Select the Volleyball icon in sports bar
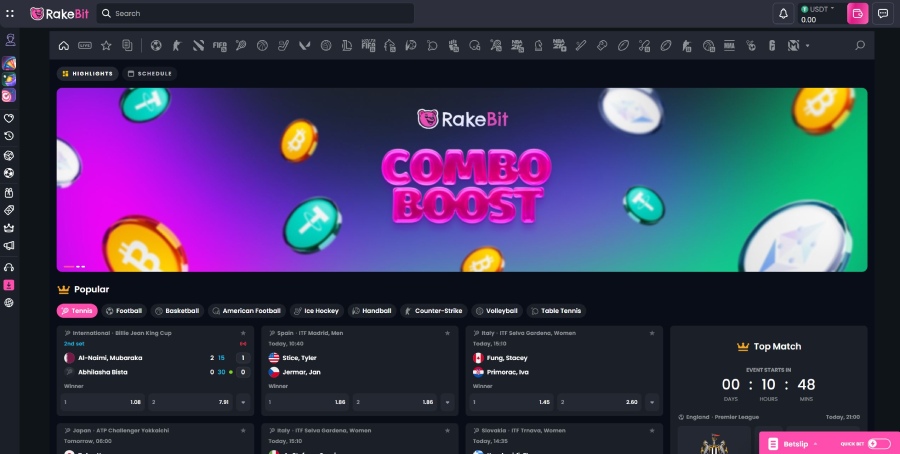Screen dimensions: 900x454 click(x=326, y=45)
